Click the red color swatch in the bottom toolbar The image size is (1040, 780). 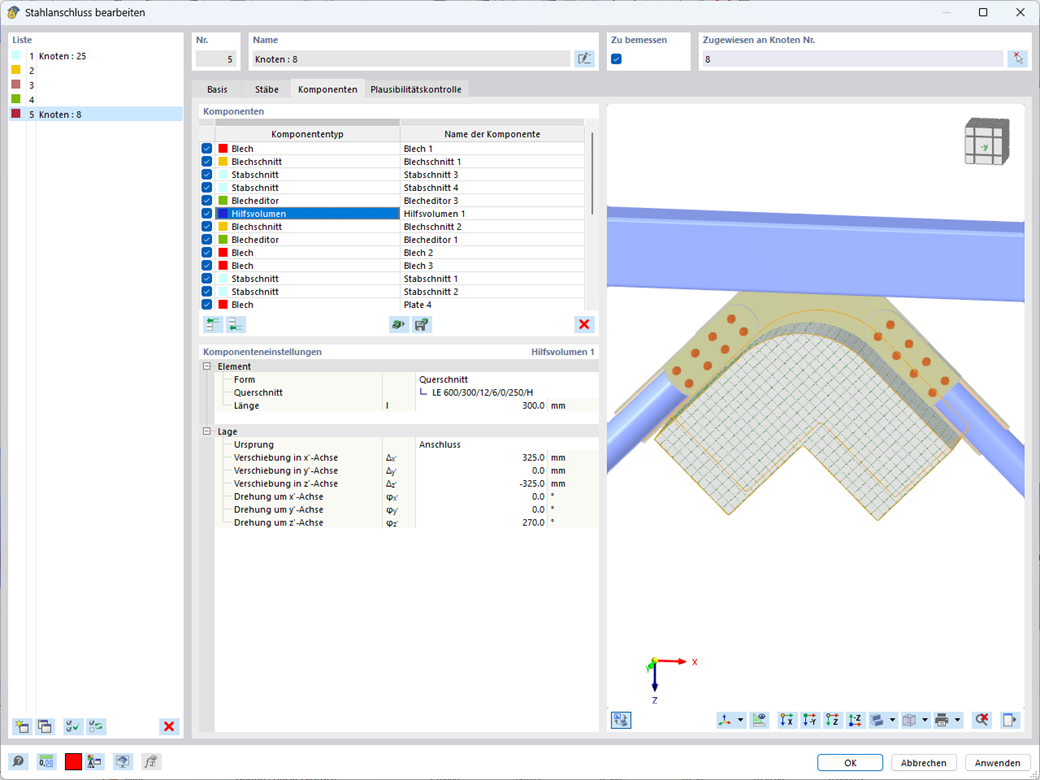[73, 761]
